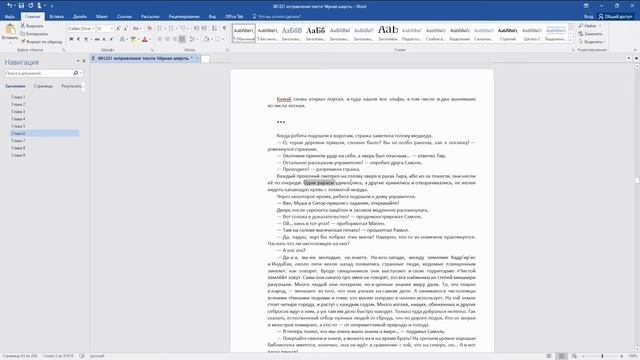This screenshot has height=360, width=640.
Task: Toggle bold formatting
Action: (x=71, y=39)
